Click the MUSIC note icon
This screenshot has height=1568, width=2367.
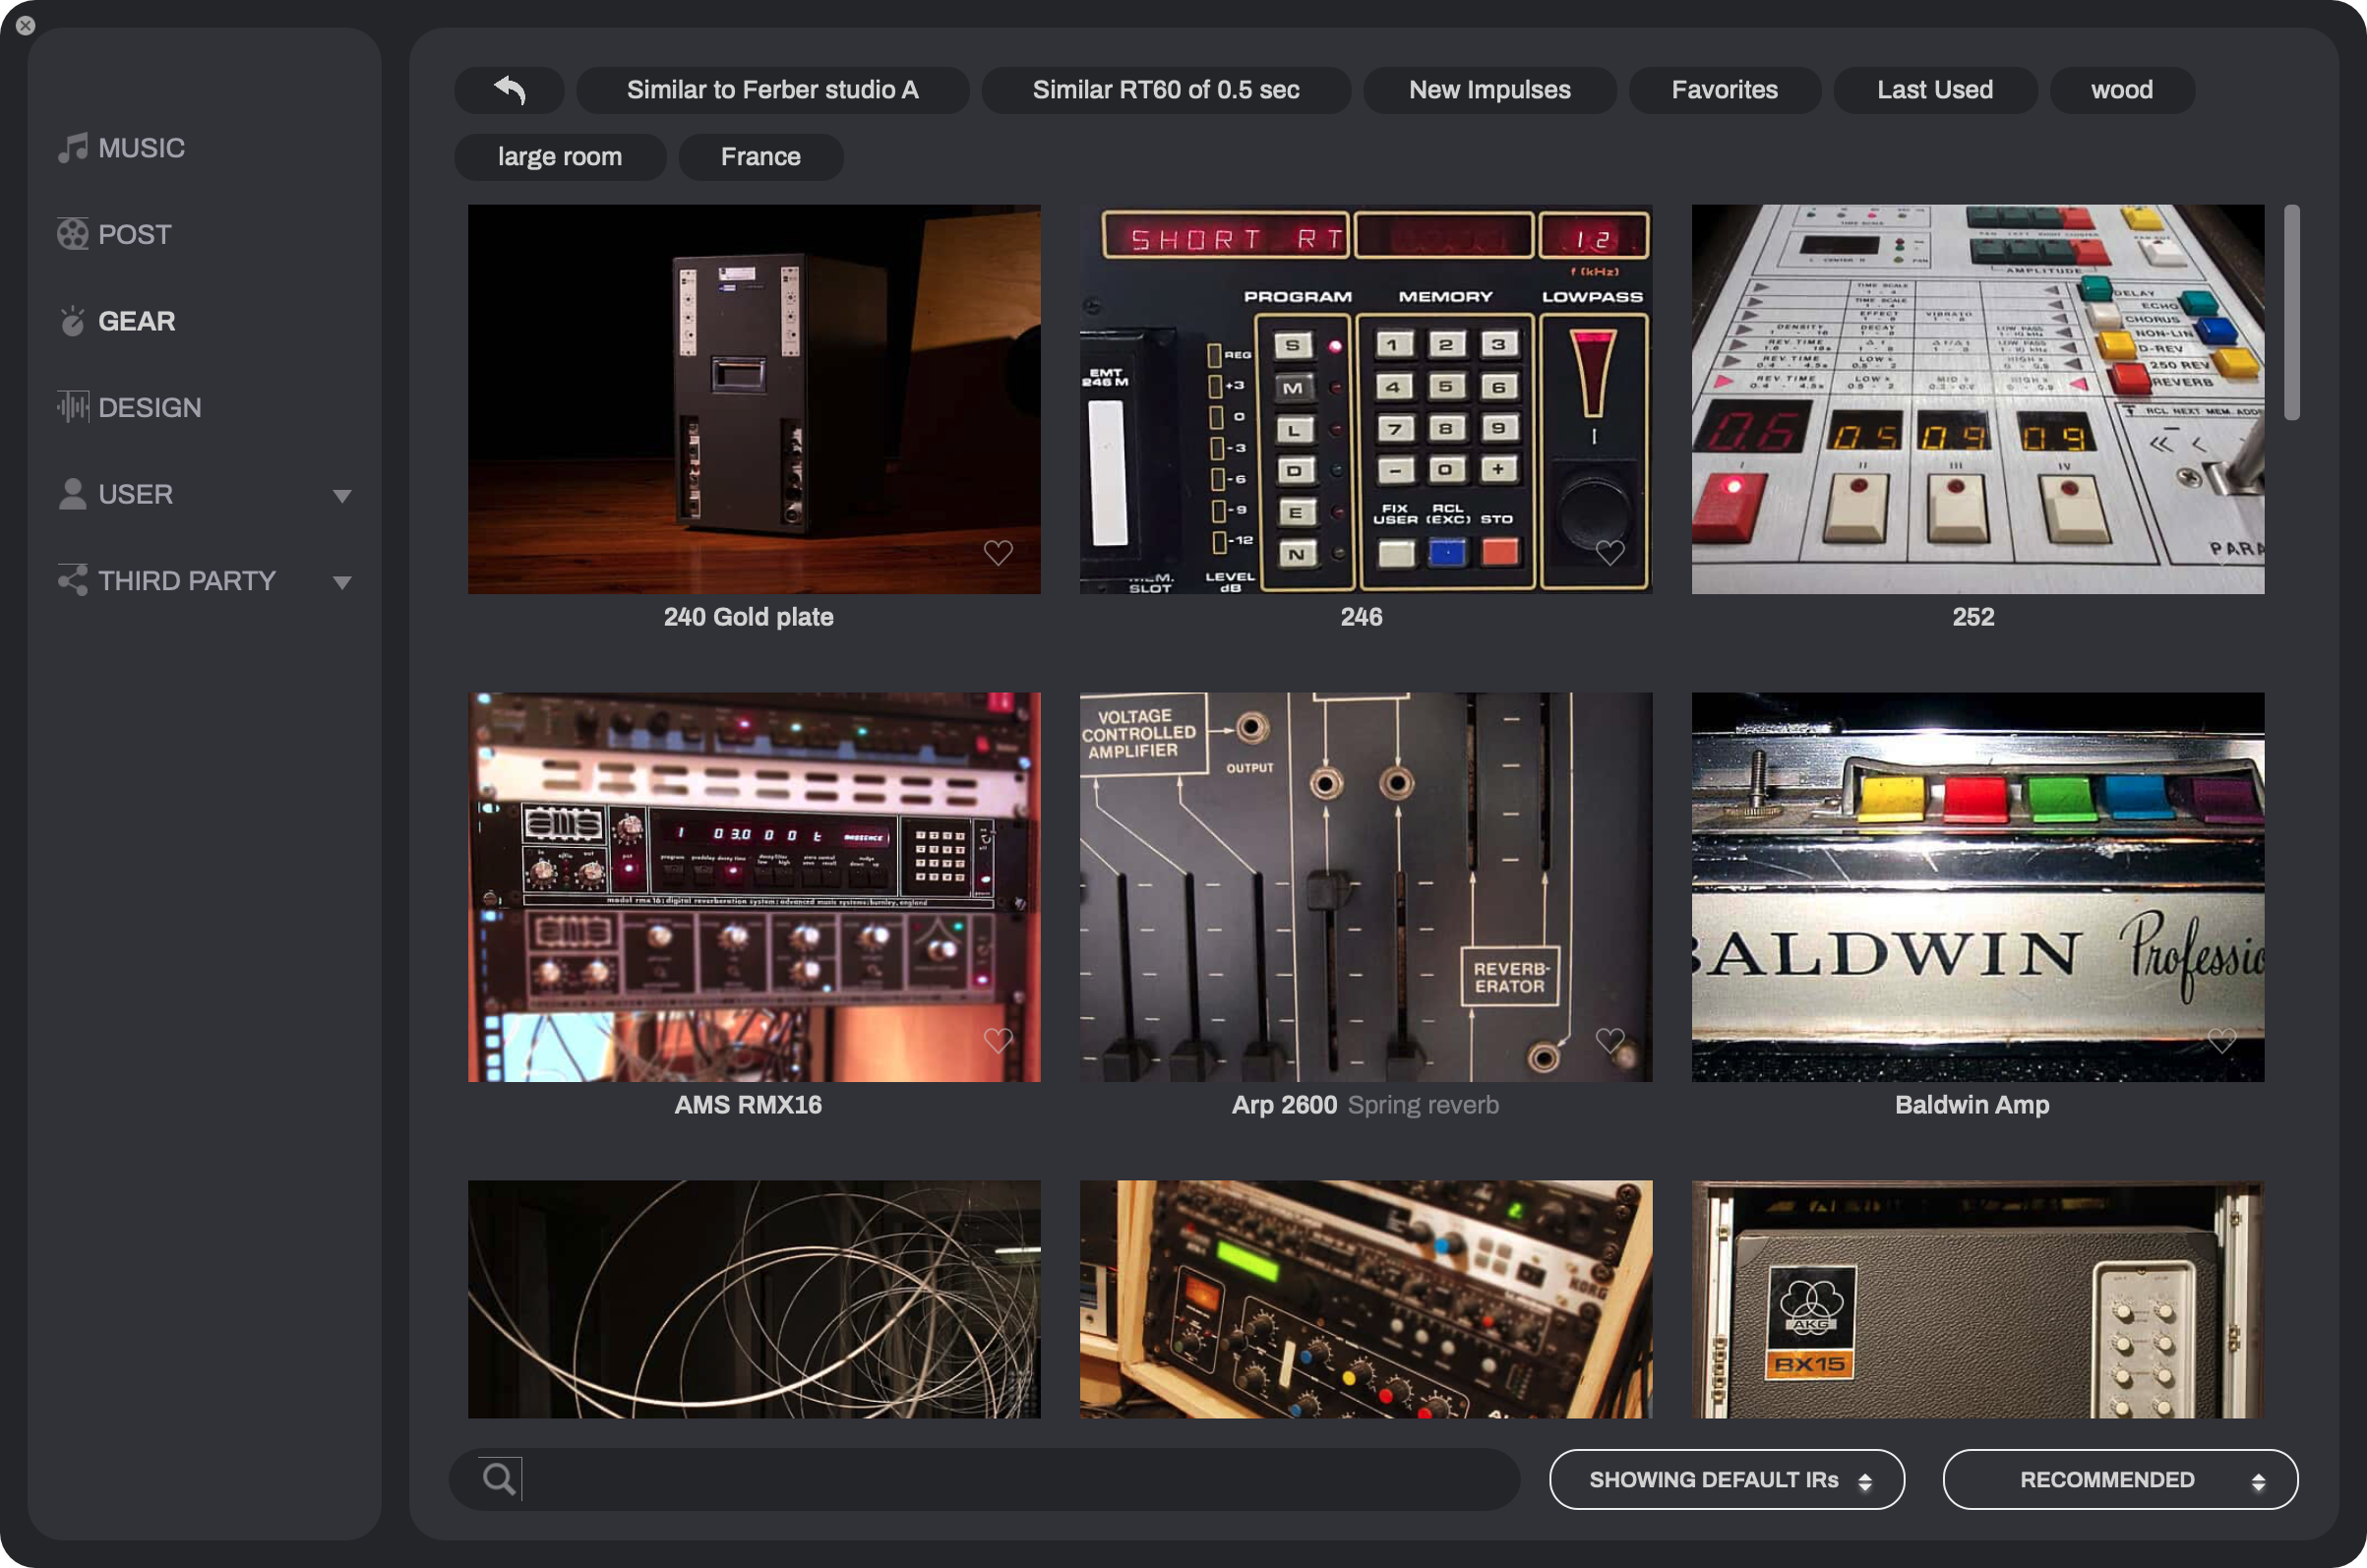coord(72,148)
